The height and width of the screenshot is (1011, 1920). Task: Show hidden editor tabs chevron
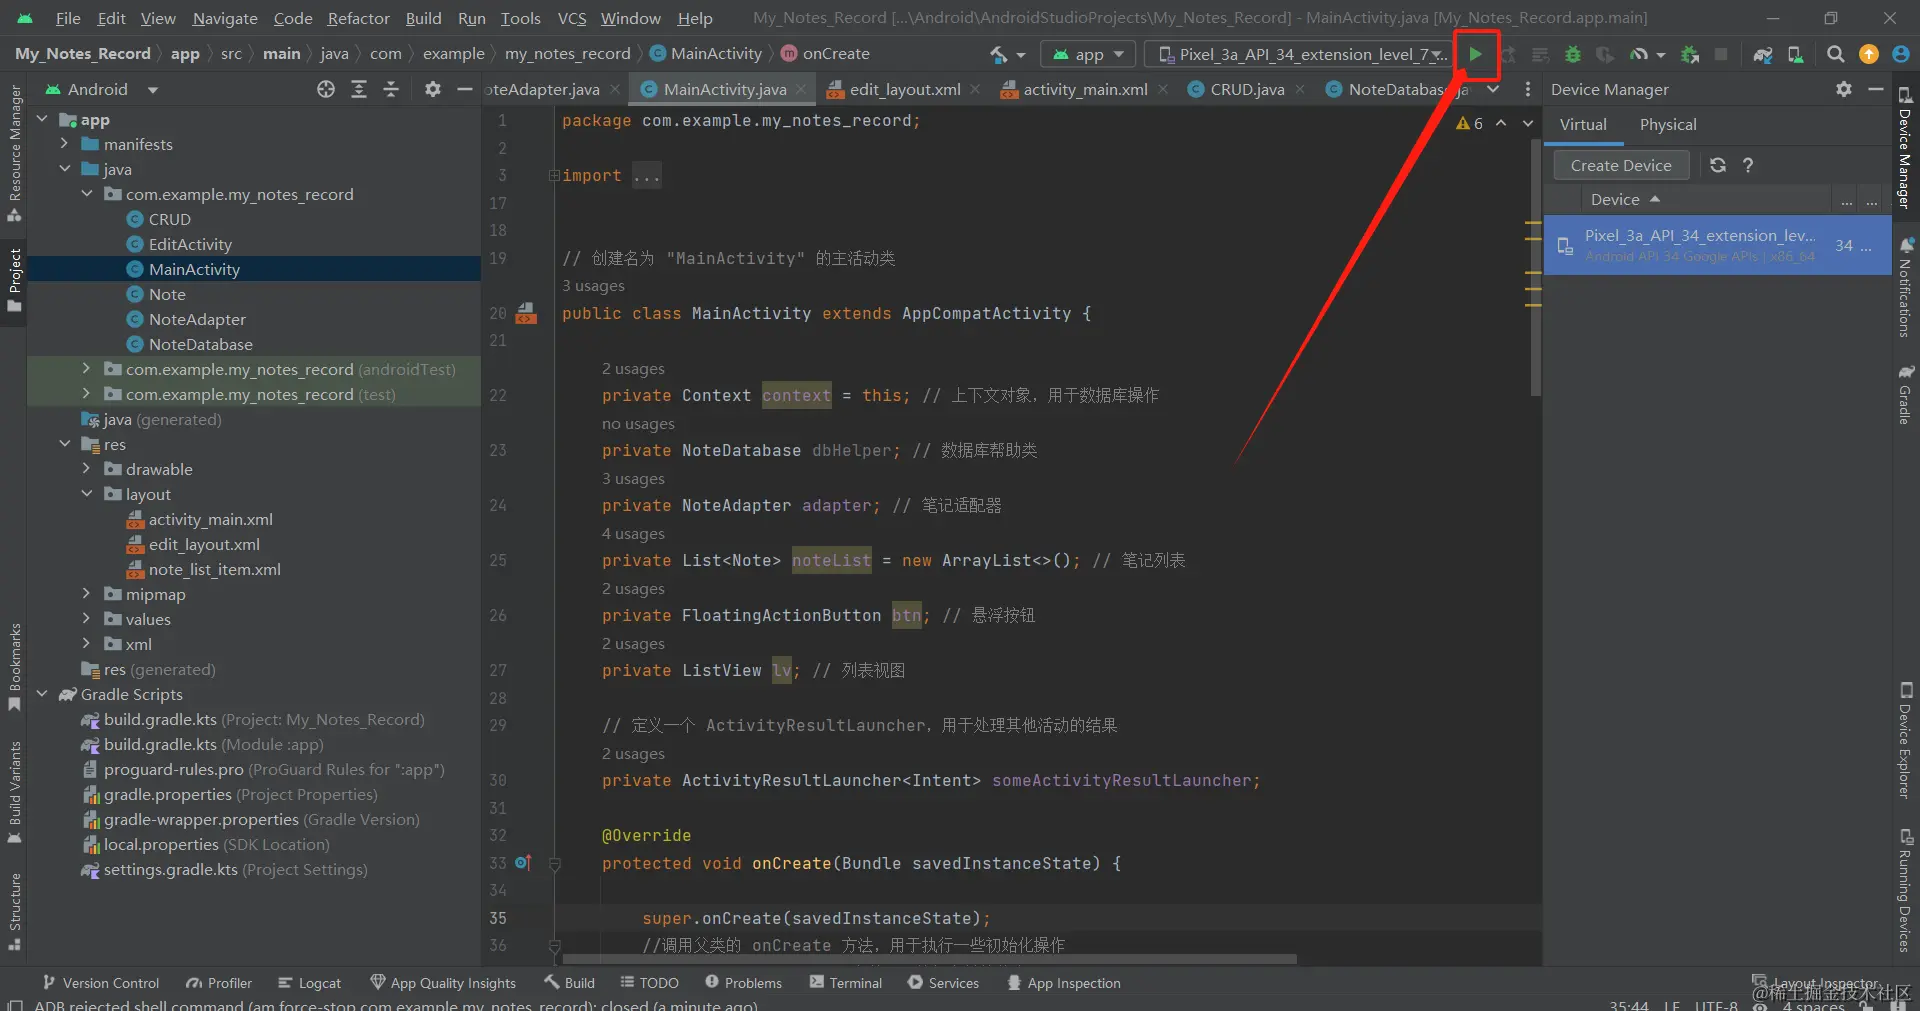coord(1493,89)
